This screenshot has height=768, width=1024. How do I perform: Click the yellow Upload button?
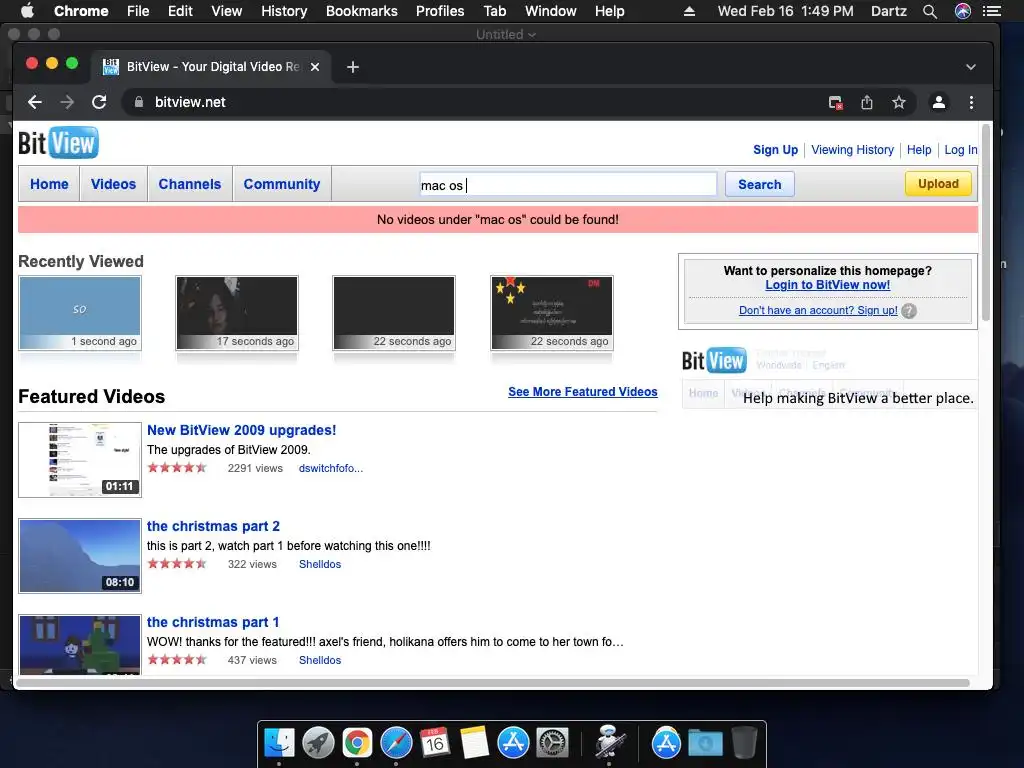[x=938, y=184]
